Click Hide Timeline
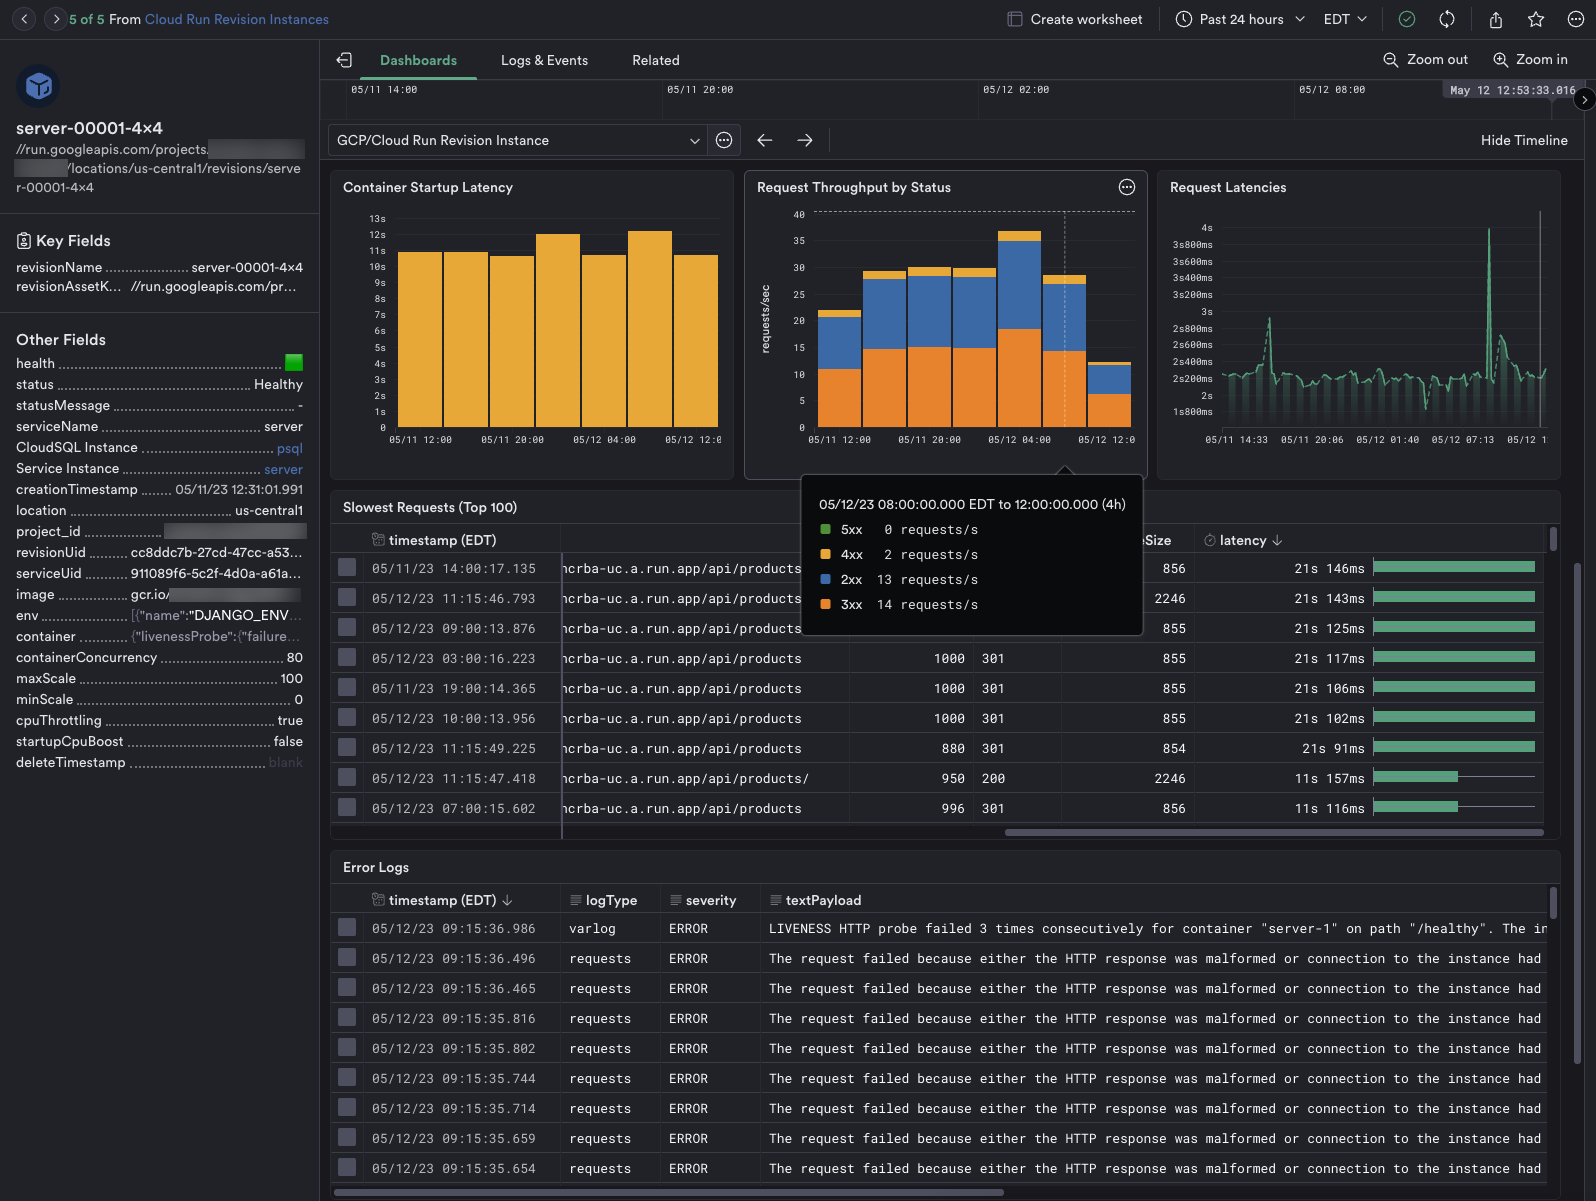Screen dimensions: 1596x1201 [x=1524, y=140]
